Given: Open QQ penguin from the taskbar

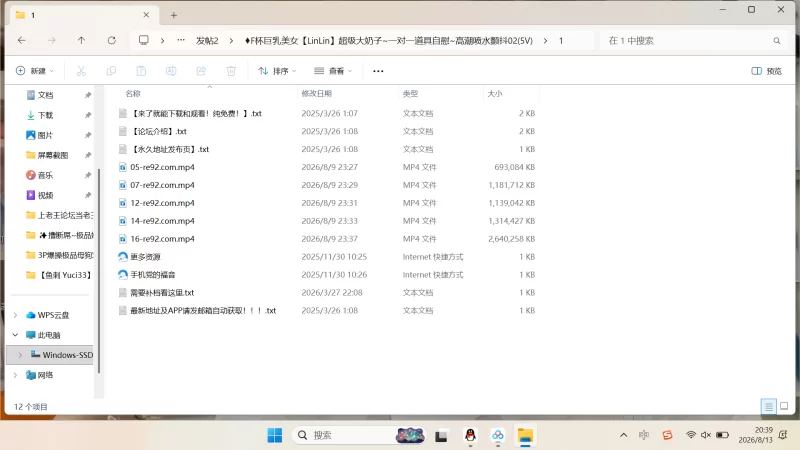Looking at the screenshot, I should click(470, 435).
